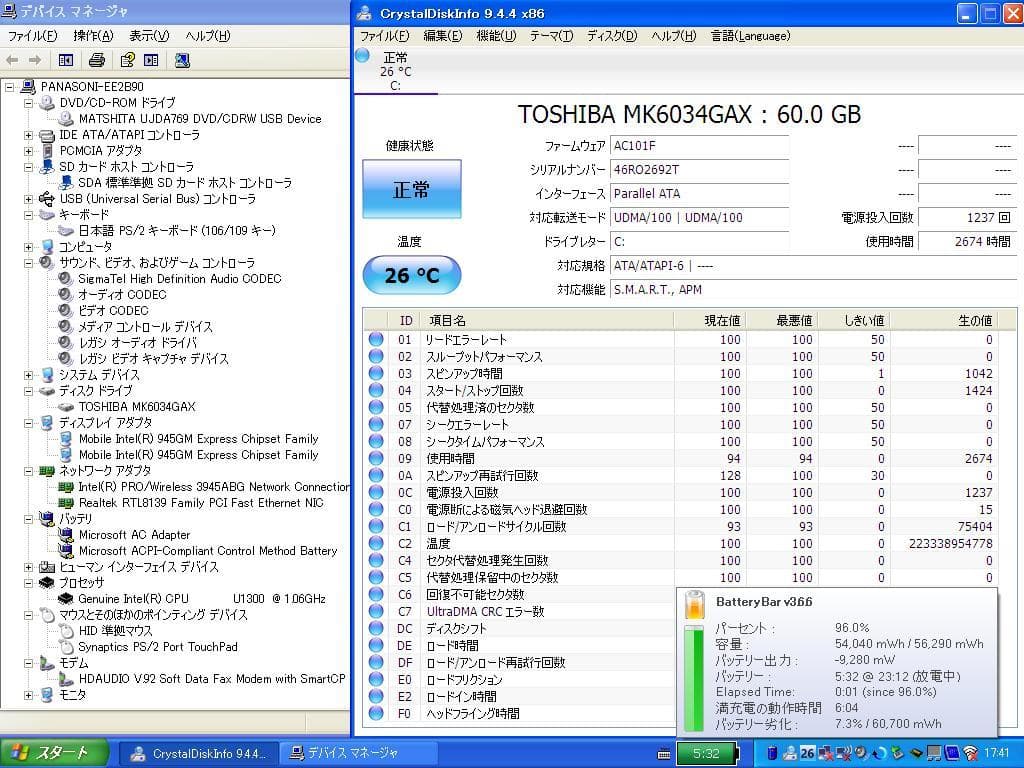Click the printer icon in Device Manager toolbar
This screenshot has height=768, width=1024.
click(x=97, y=60)
